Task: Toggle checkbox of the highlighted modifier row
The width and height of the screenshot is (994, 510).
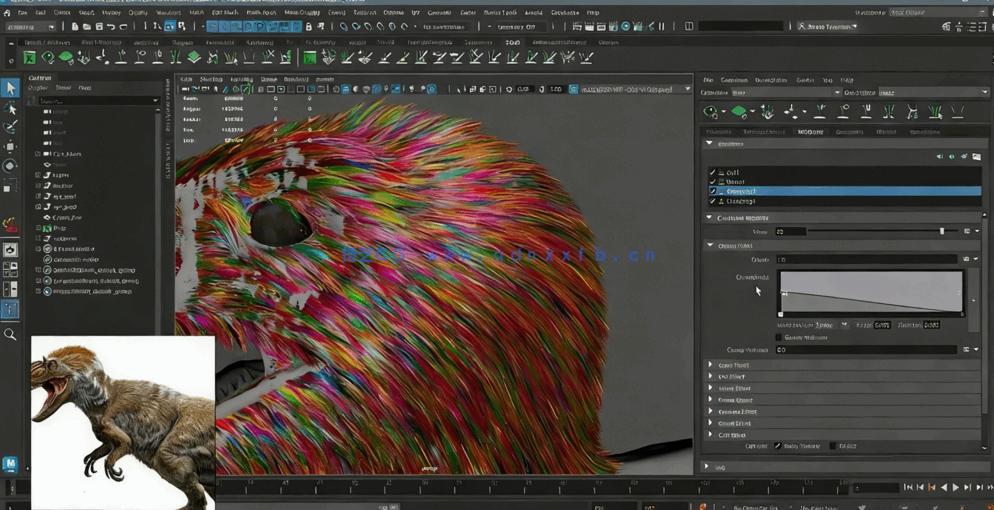Action: [713, 191]
